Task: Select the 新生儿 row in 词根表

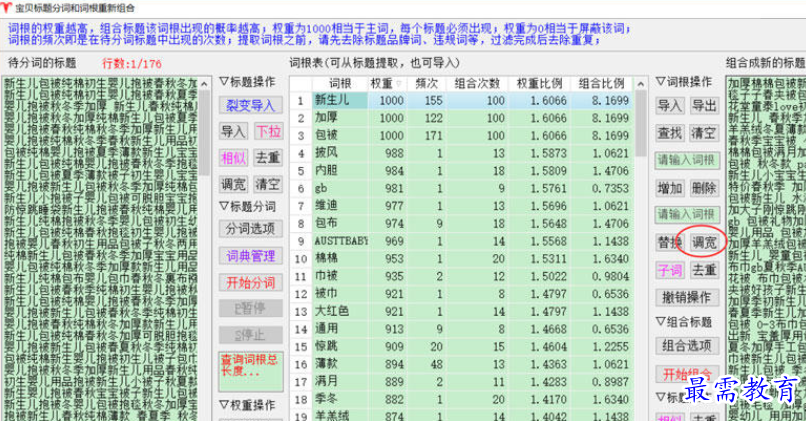Action: 462,100
